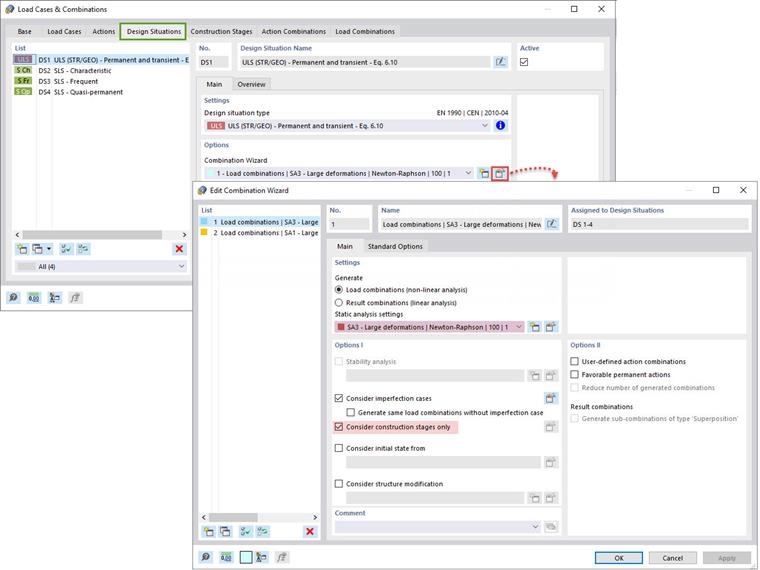
Task: Click the comment library icon next to the Comment field
Action: pyautogui.click(x=551, y=526)
